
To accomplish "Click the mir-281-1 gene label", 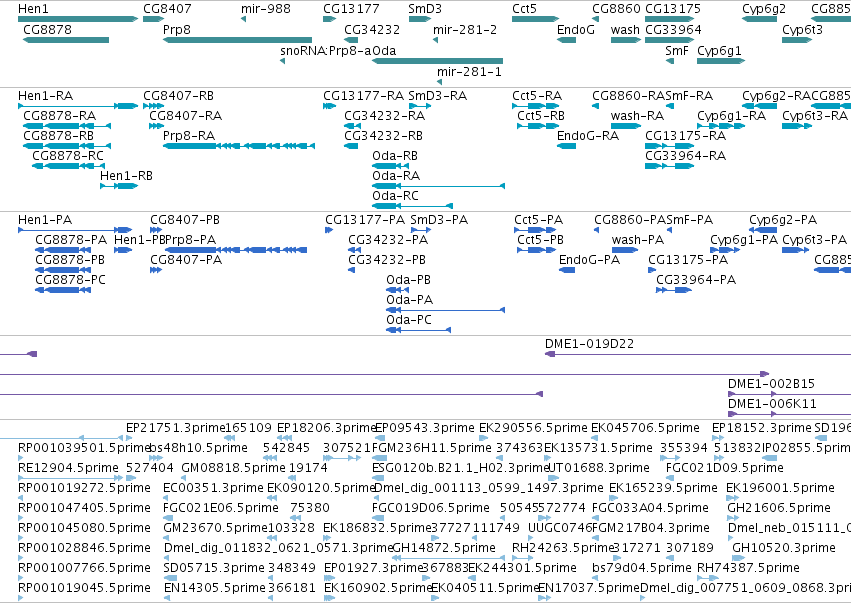I will coord(469,72).
